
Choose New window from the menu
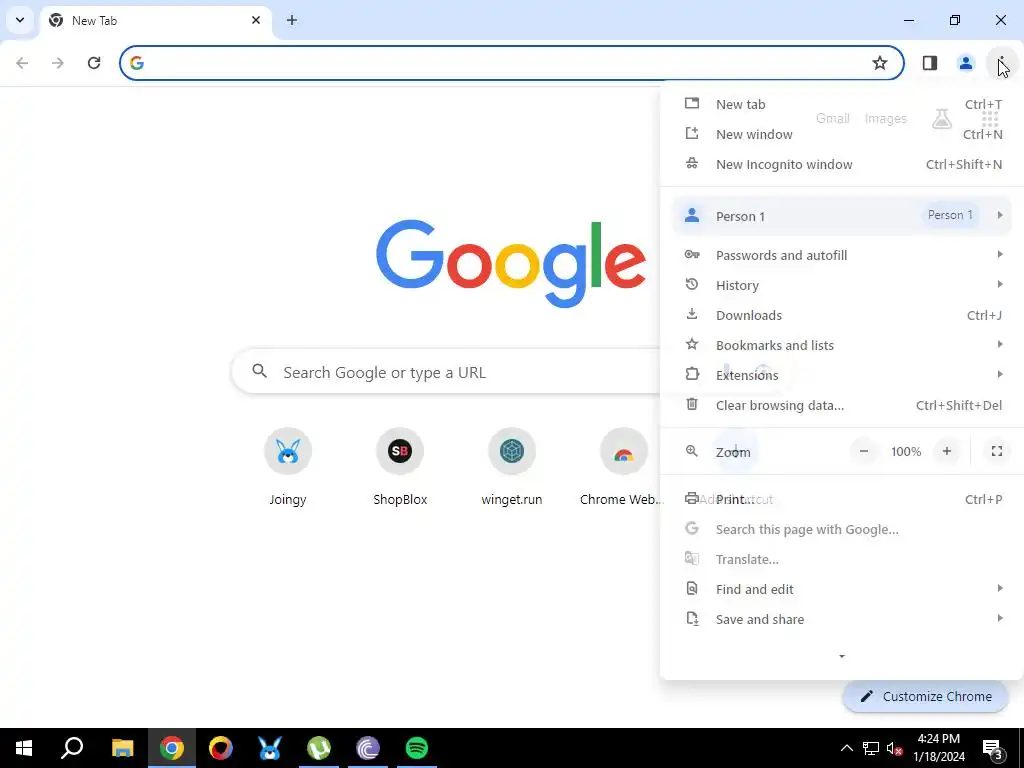(842, 135)
